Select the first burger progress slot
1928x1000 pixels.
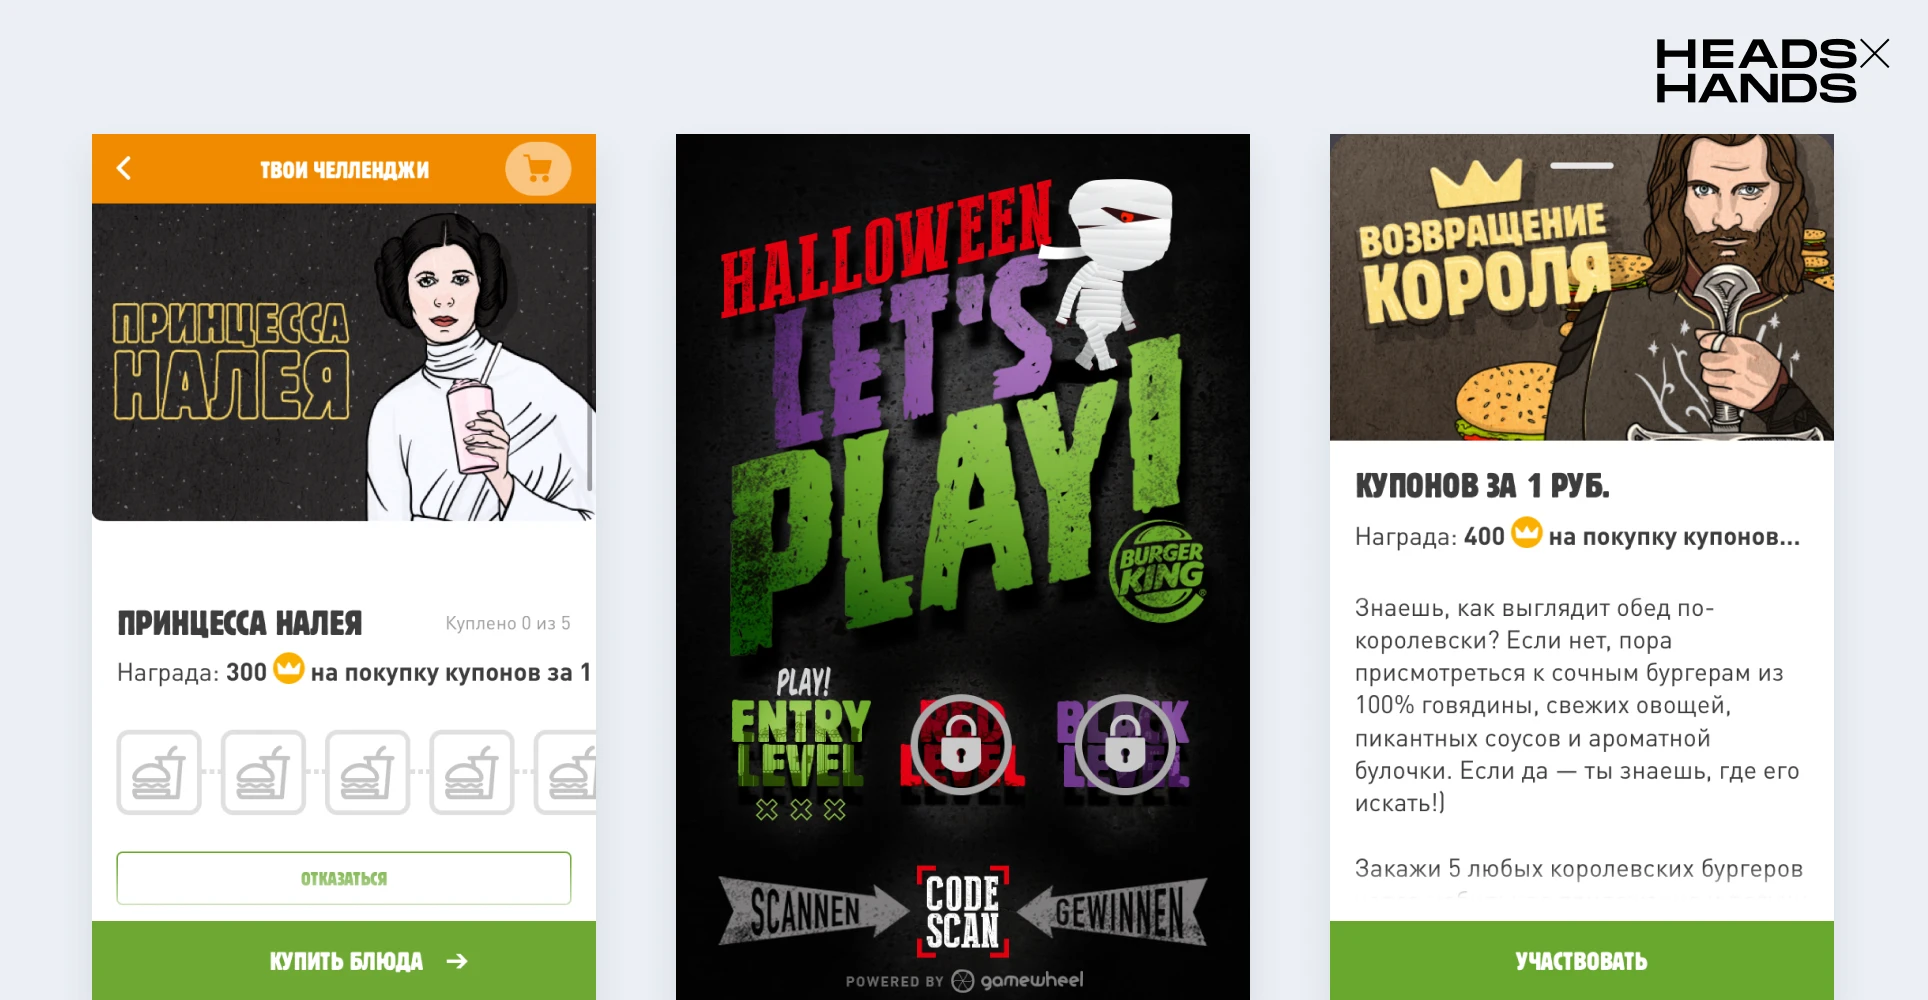tap(159, 772)
